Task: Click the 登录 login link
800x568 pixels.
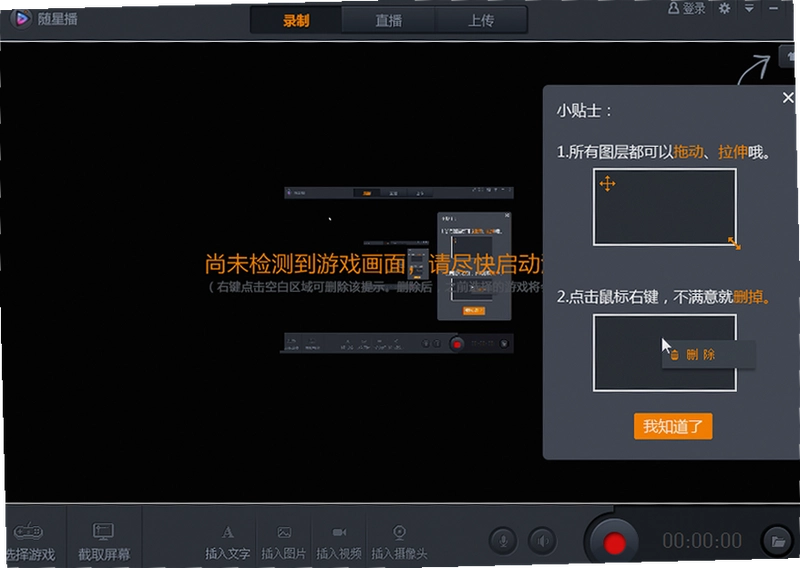Action: pyautogui.click(x=687, y=9)
